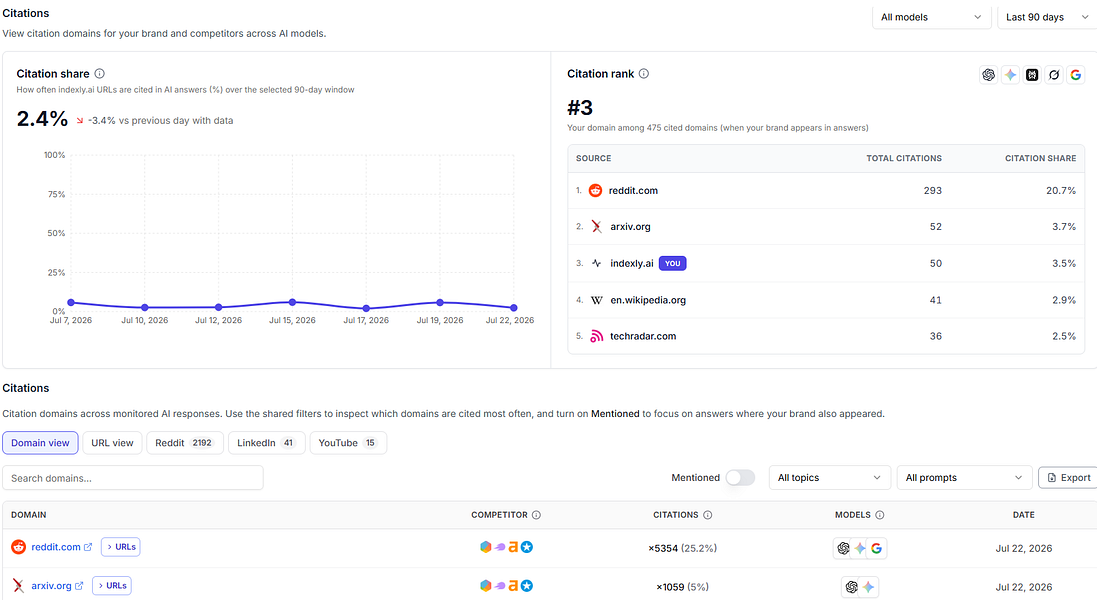This screenshot has height=600, width=1097.
Task: Switch to the URL view tab
Action: tap(112, 443)
